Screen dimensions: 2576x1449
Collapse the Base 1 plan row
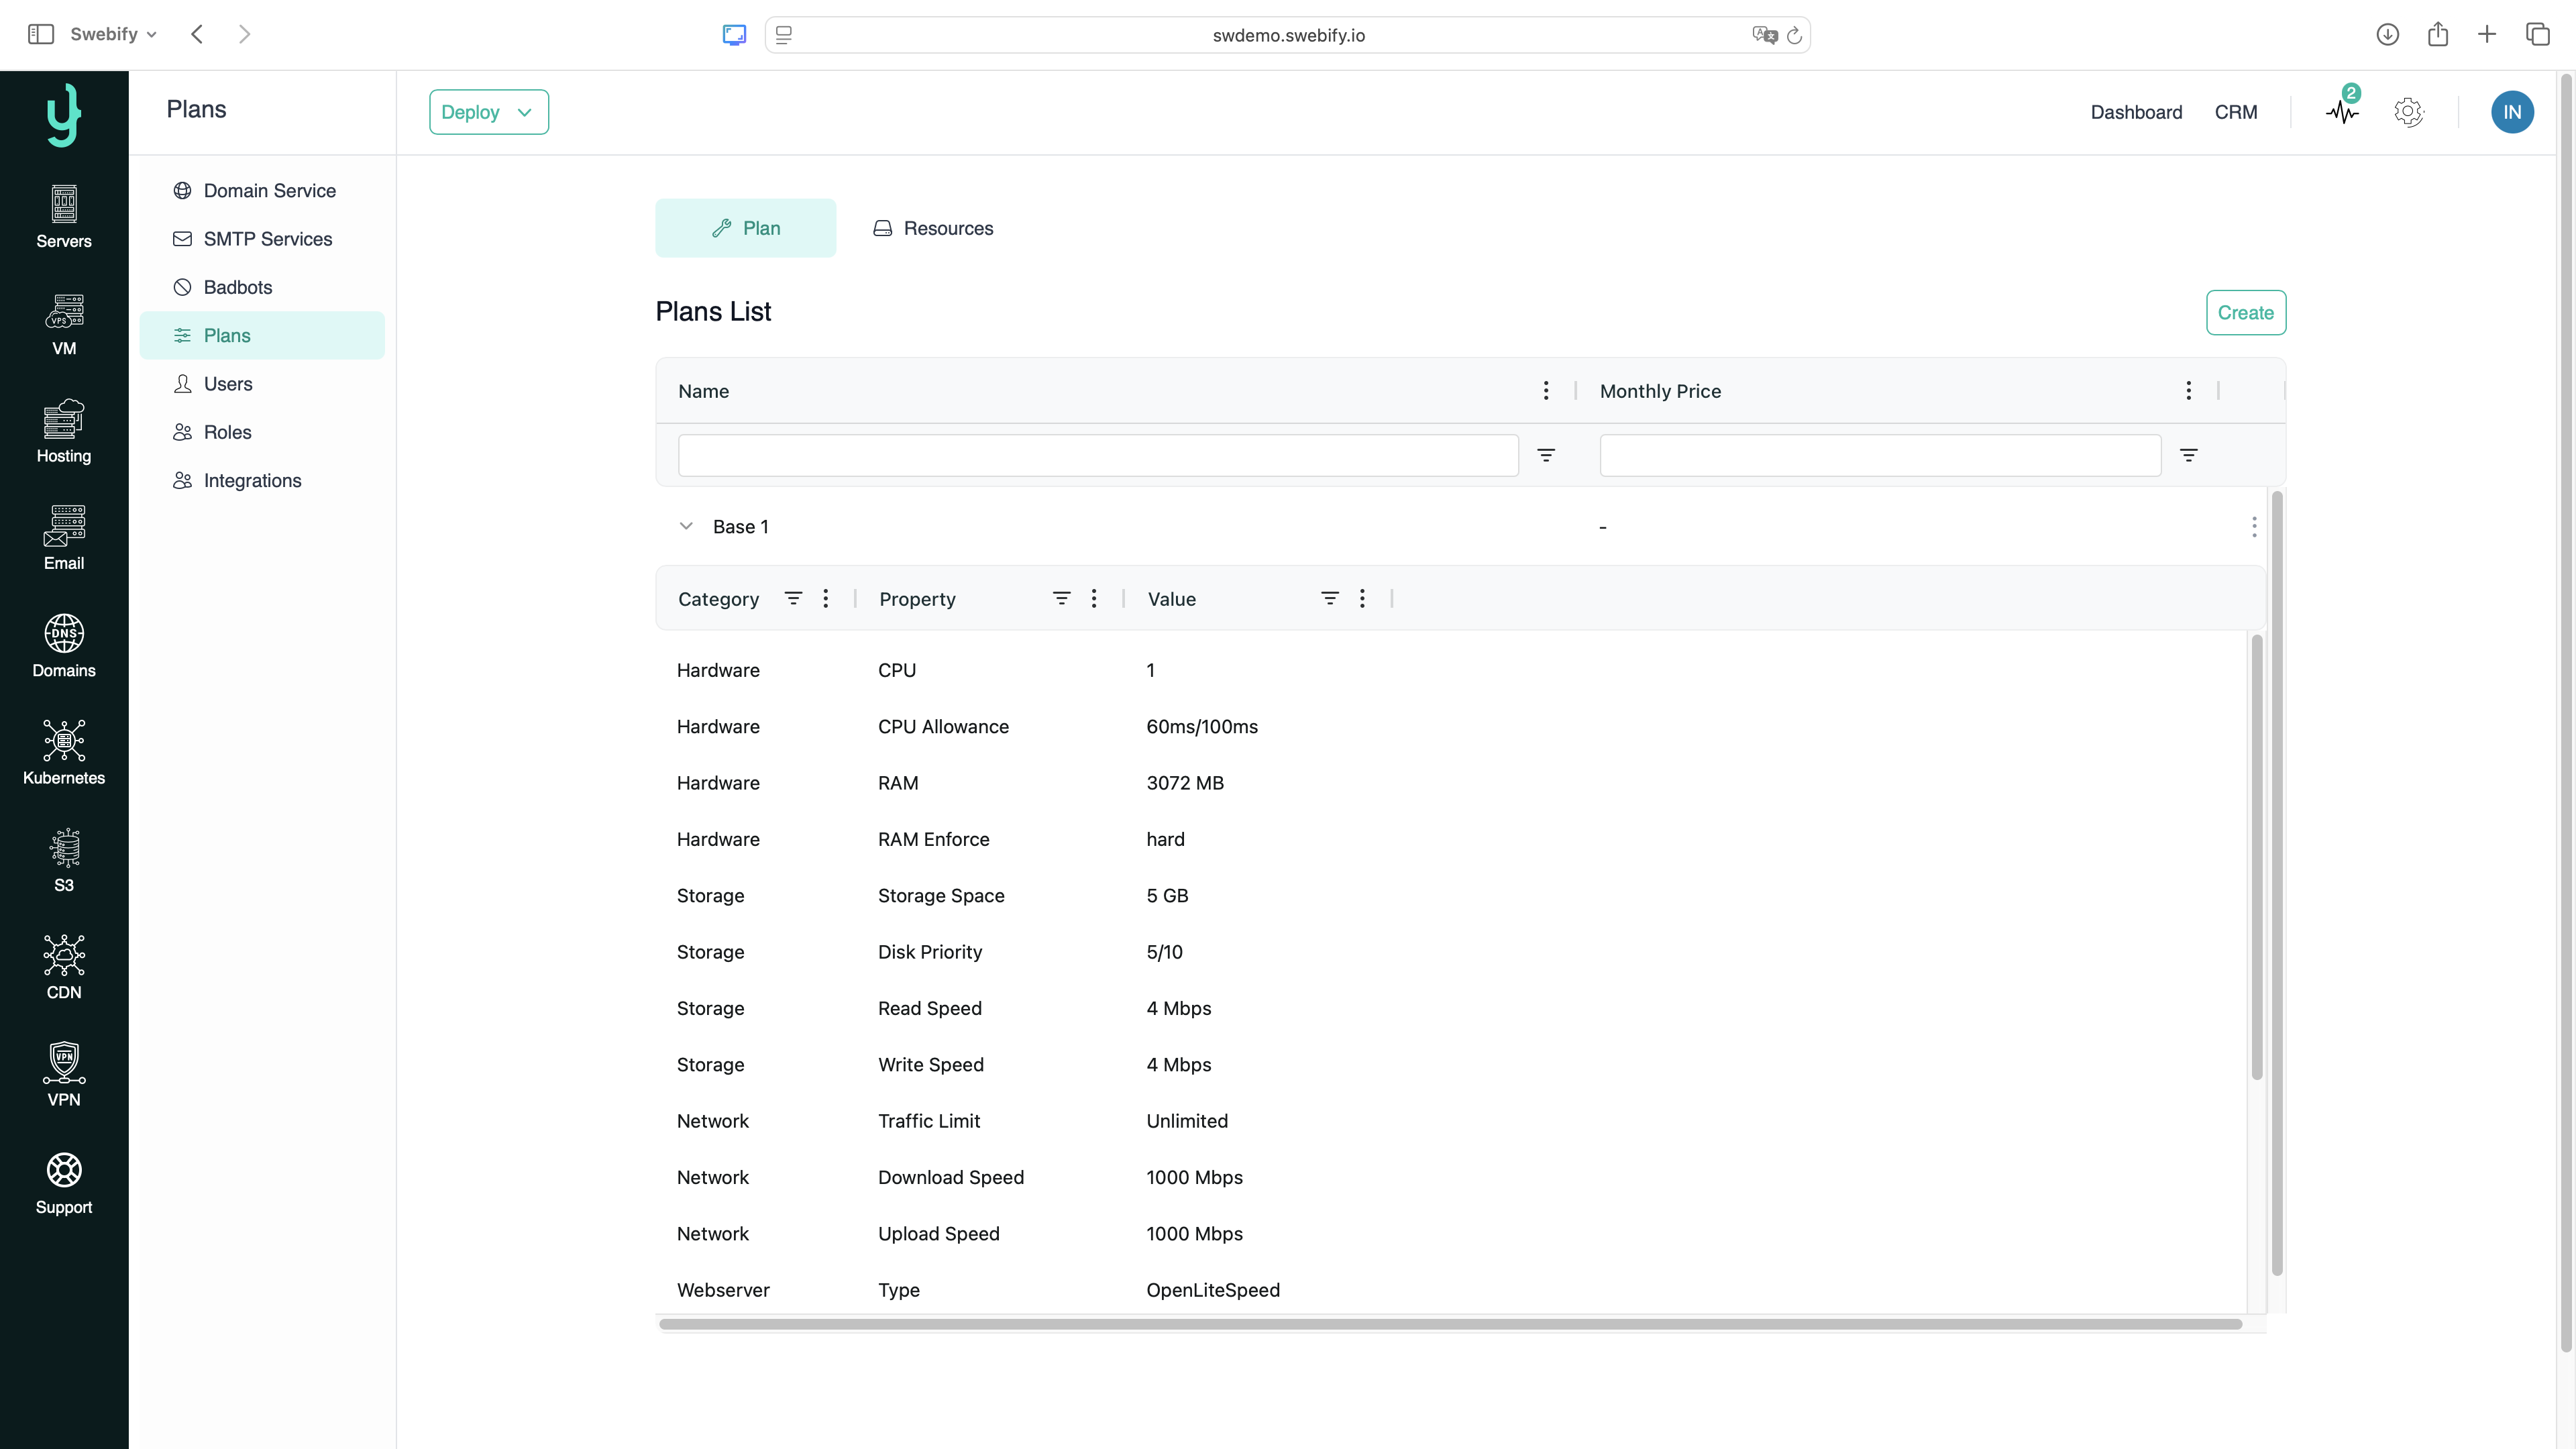(686, 526)
